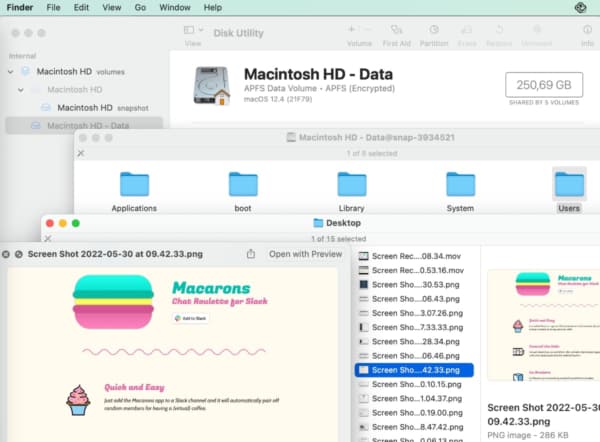Select file Screen Sho...3.07.26.png
The width and height of the screenshot is (600, 442).
click(414, 313)
